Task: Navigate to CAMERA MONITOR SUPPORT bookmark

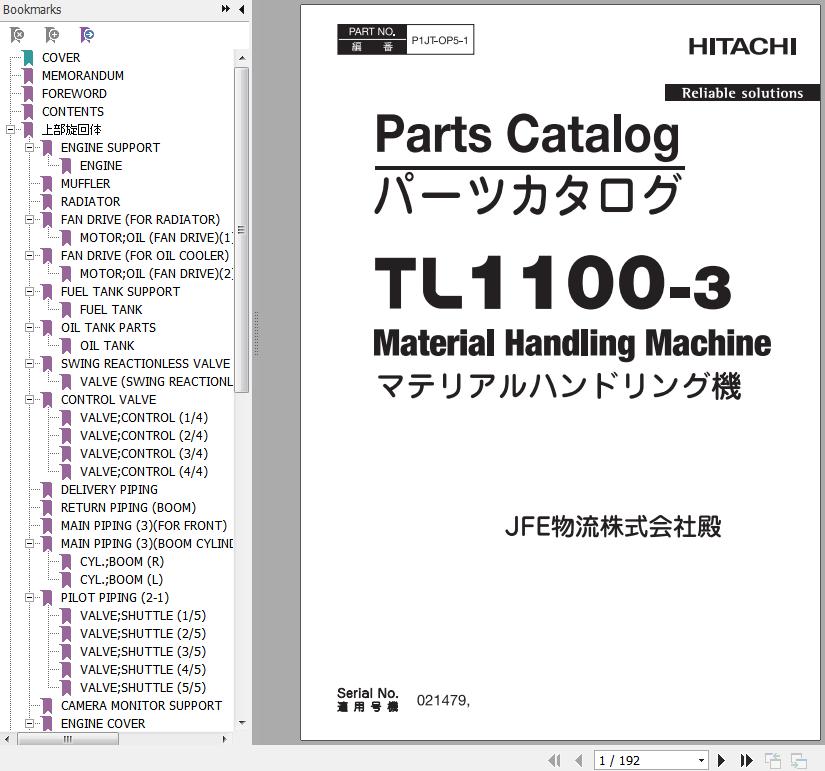Action: coord(141,706)
